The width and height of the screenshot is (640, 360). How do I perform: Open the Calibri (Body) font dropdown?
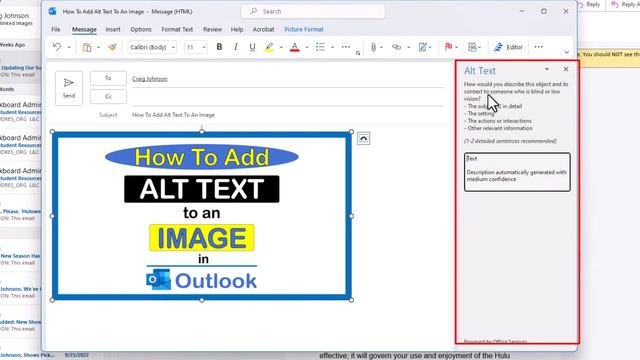152,47
